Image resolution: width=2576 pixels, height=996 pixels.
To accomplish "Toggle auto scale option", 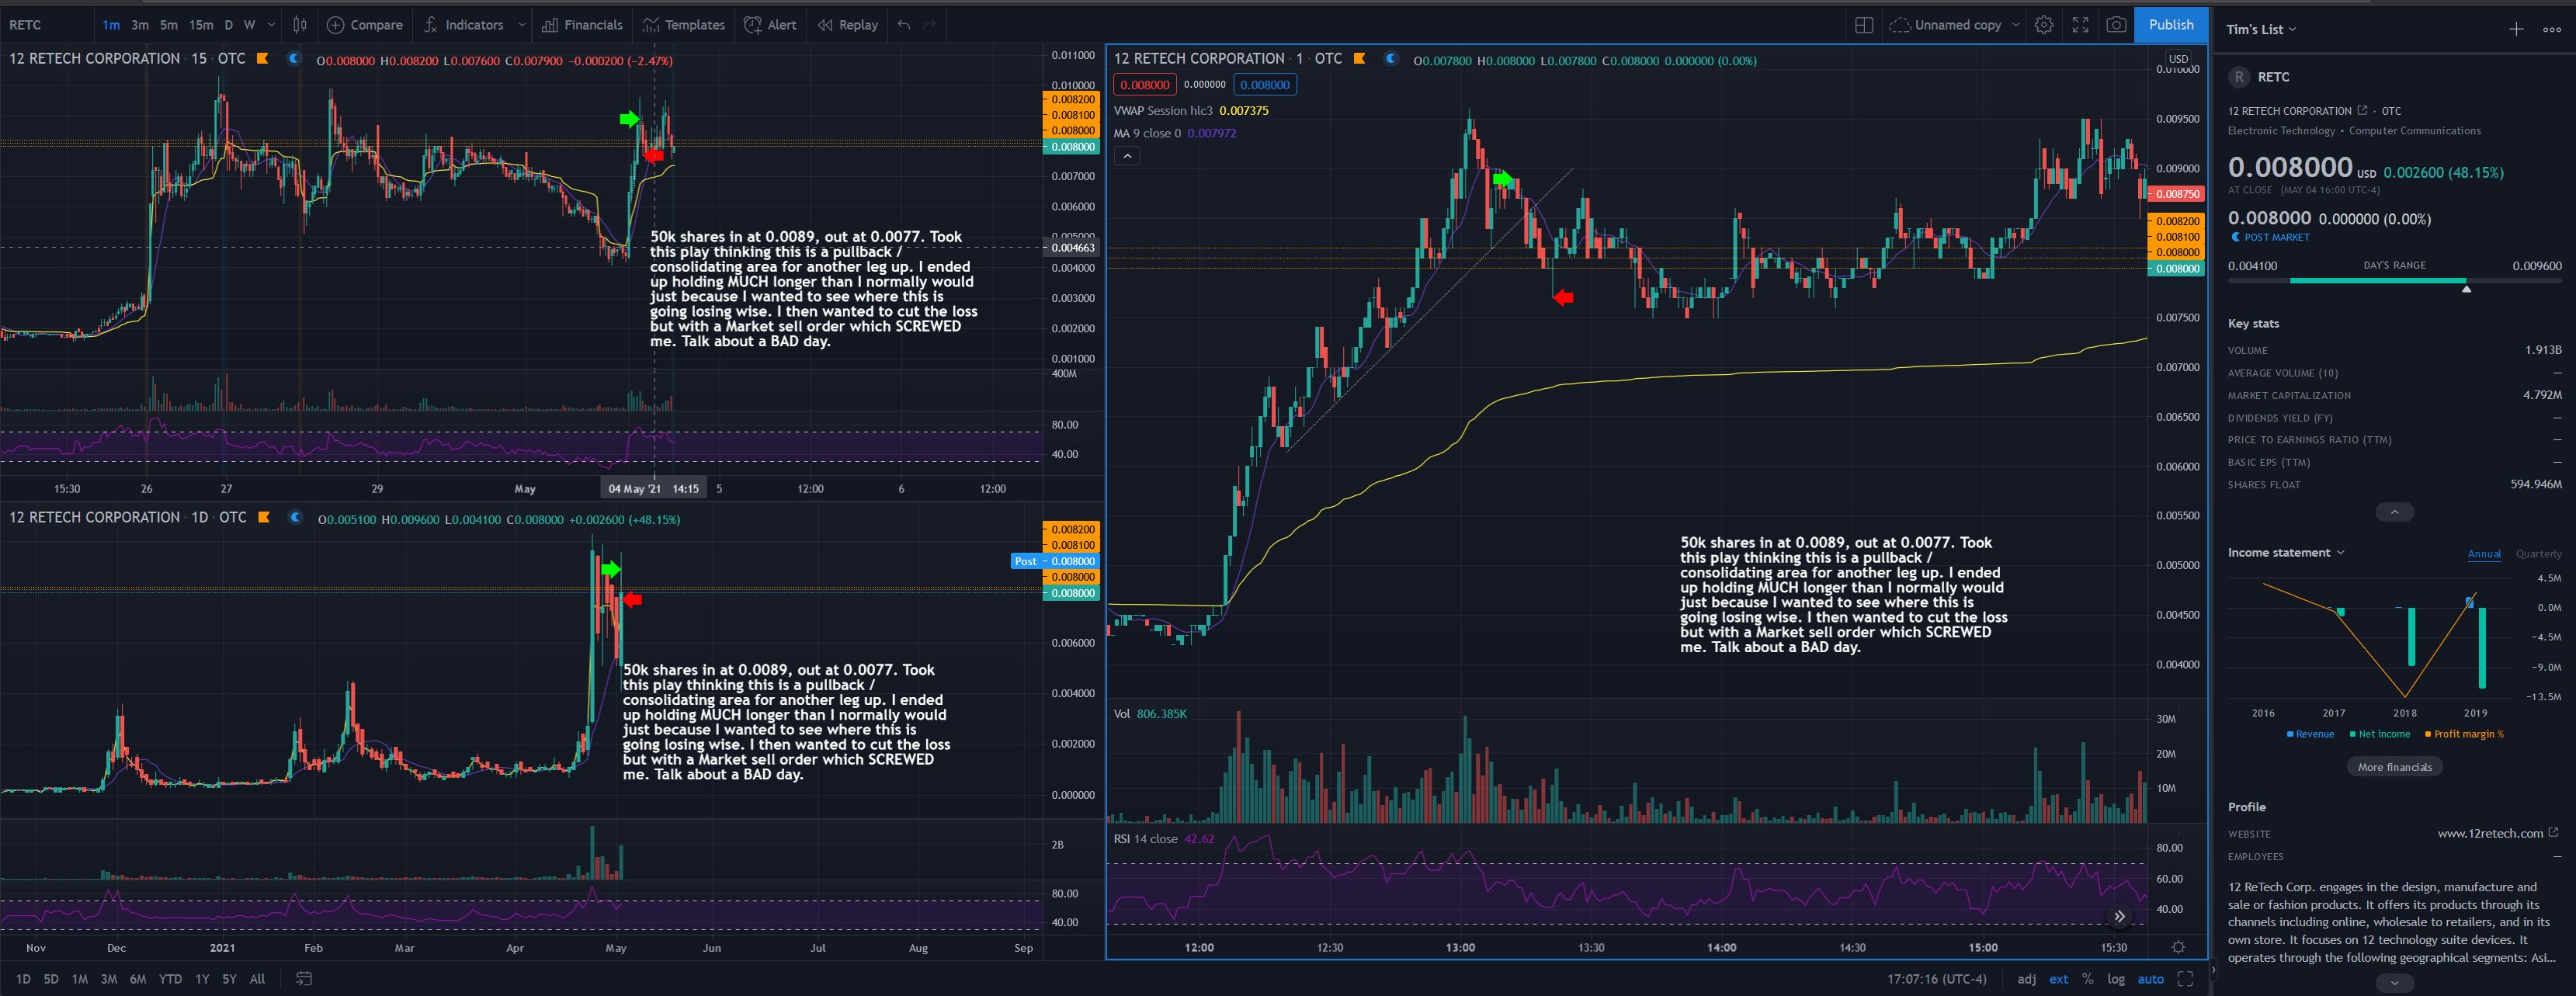I will tap(2150, 979).
